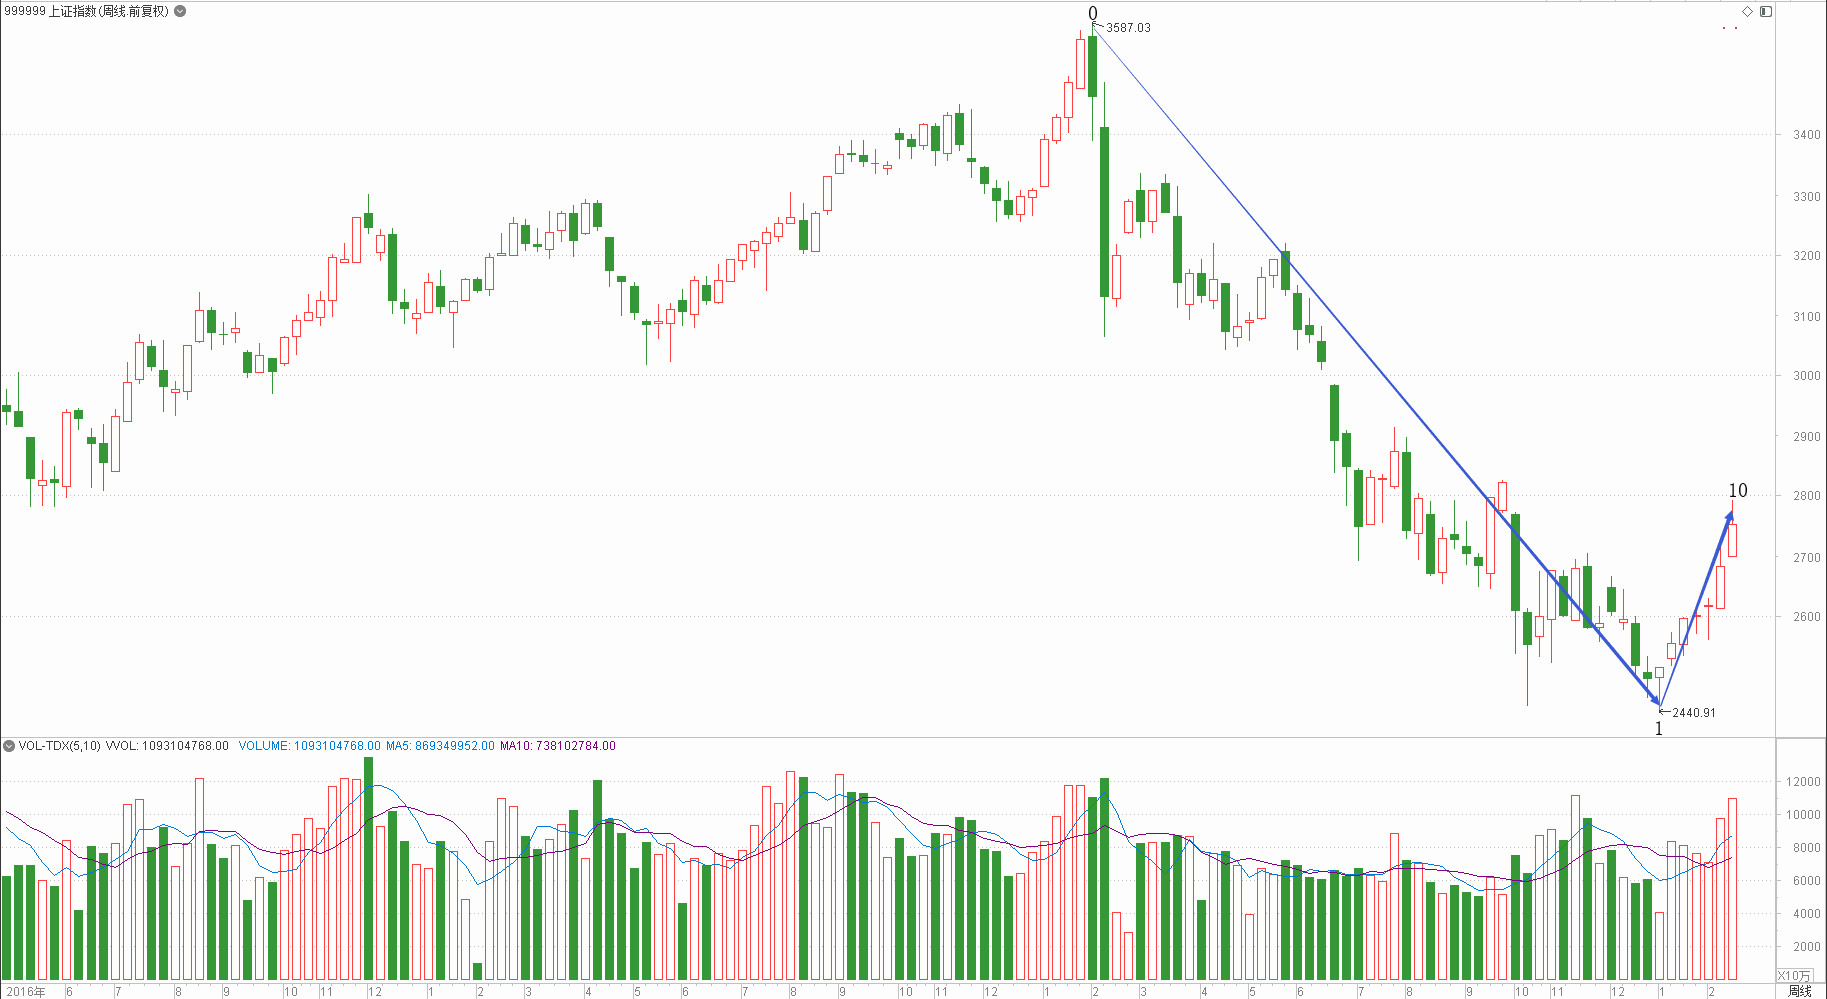Click the 3587.03 high price marker
Screen dimensions: 1827x999
[x=1128, y=28]
